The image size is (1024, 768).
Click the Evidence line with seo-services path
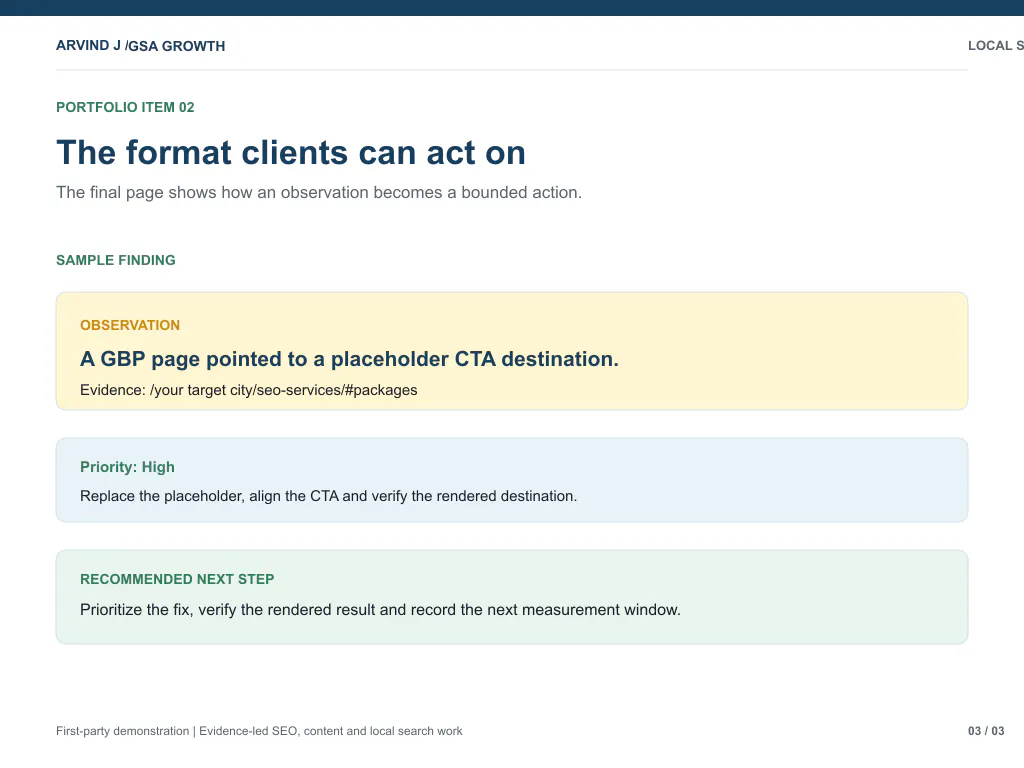point(249,390)
